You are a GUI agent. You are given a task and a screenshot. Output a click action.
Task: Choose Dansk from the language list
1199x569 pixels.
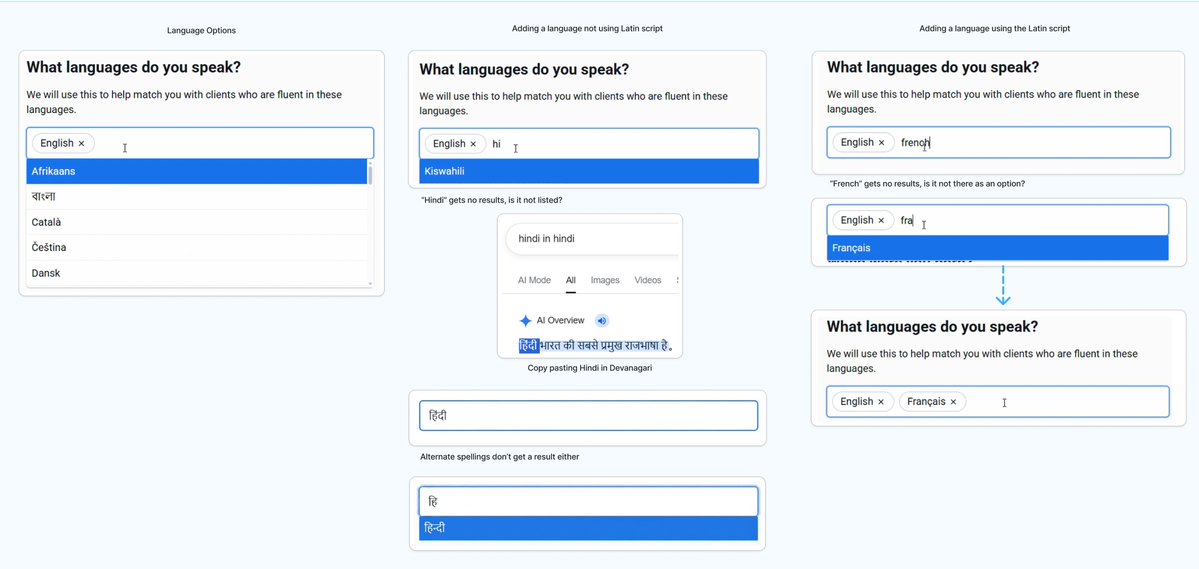(197, 272)
